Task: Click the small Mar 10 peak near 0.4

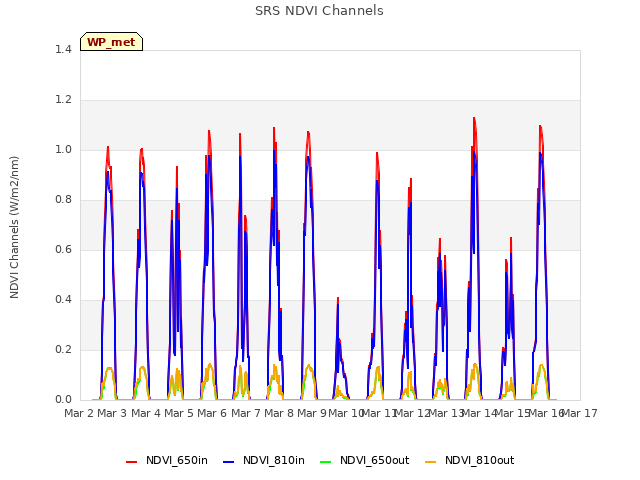Action: pos(338,298)
